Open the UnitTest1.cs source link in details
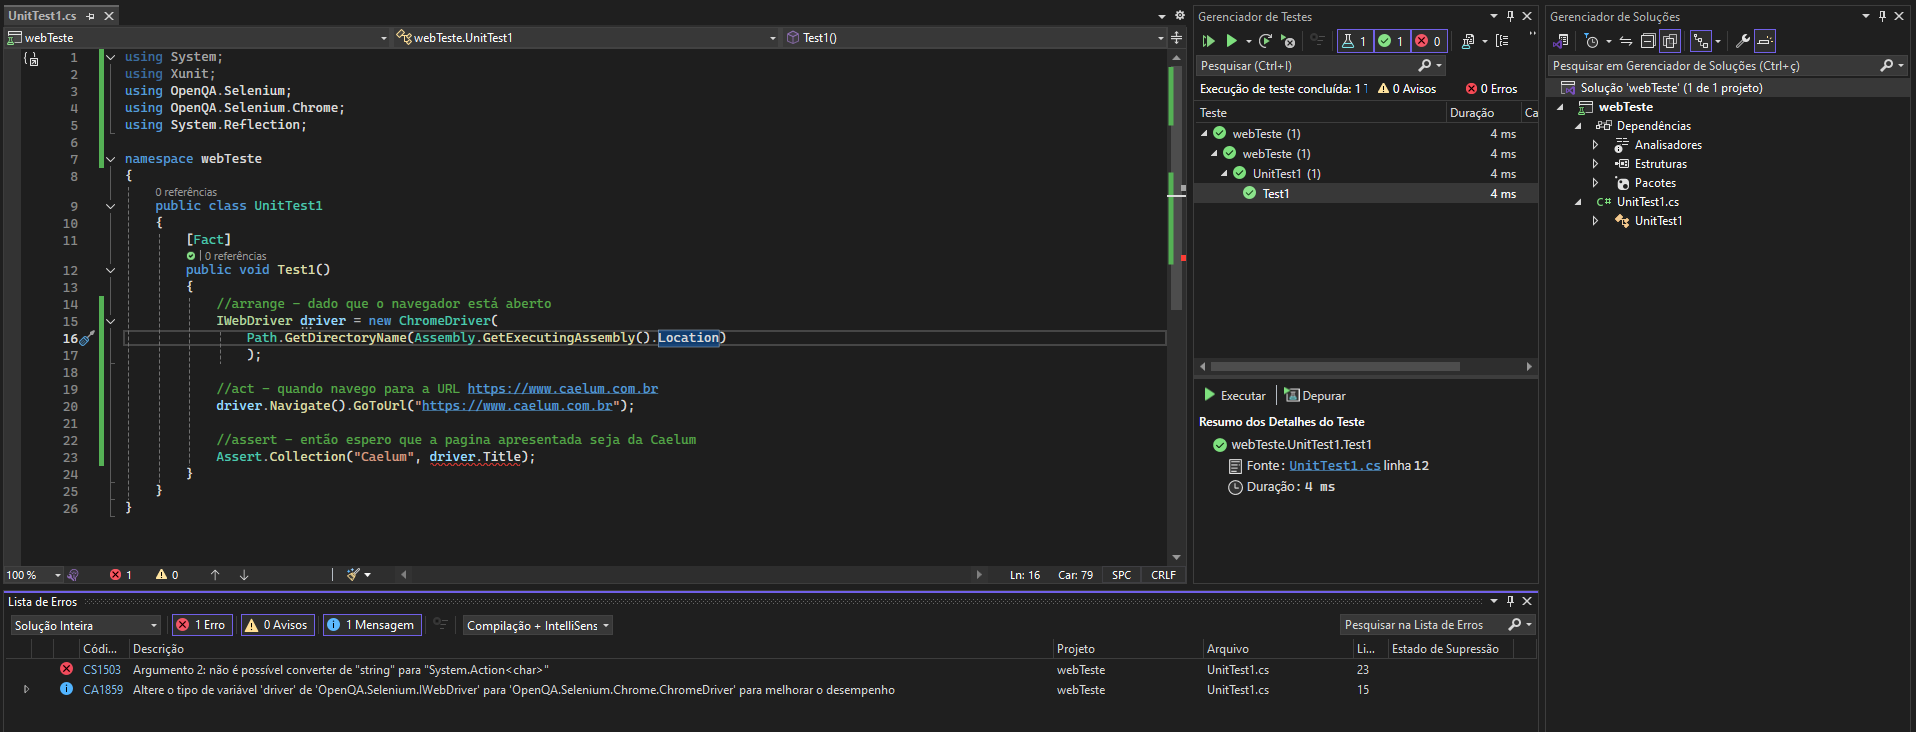 click(x=1334, y=466)
